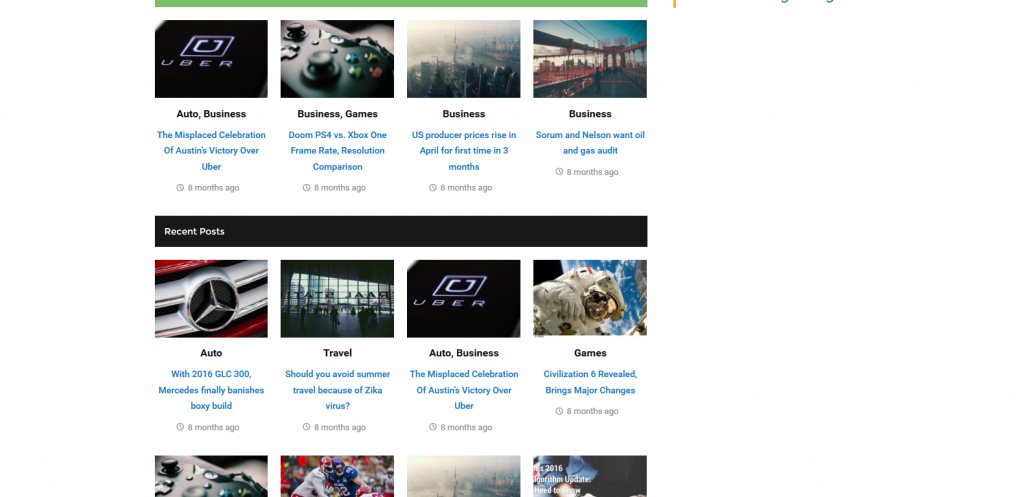This screenshot has width=1024, height=497.
Task: Open the Mercedes grille thumbnail
Action: tap(211, 298)
